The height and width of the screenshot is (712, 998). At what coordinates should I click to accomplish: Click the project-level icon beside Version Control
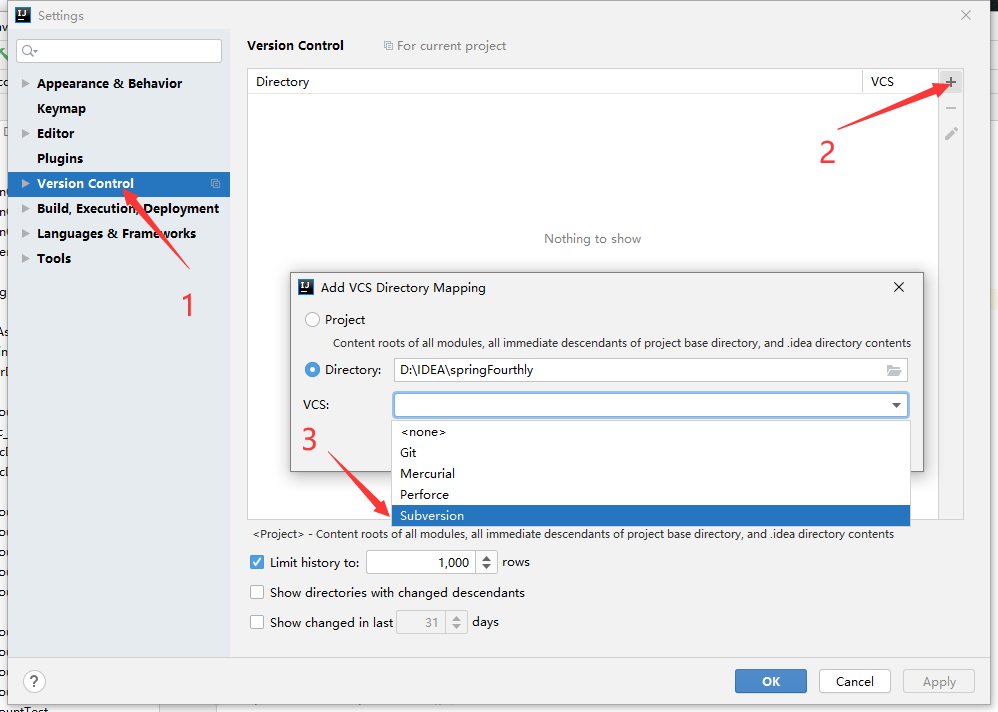point(215,184)
